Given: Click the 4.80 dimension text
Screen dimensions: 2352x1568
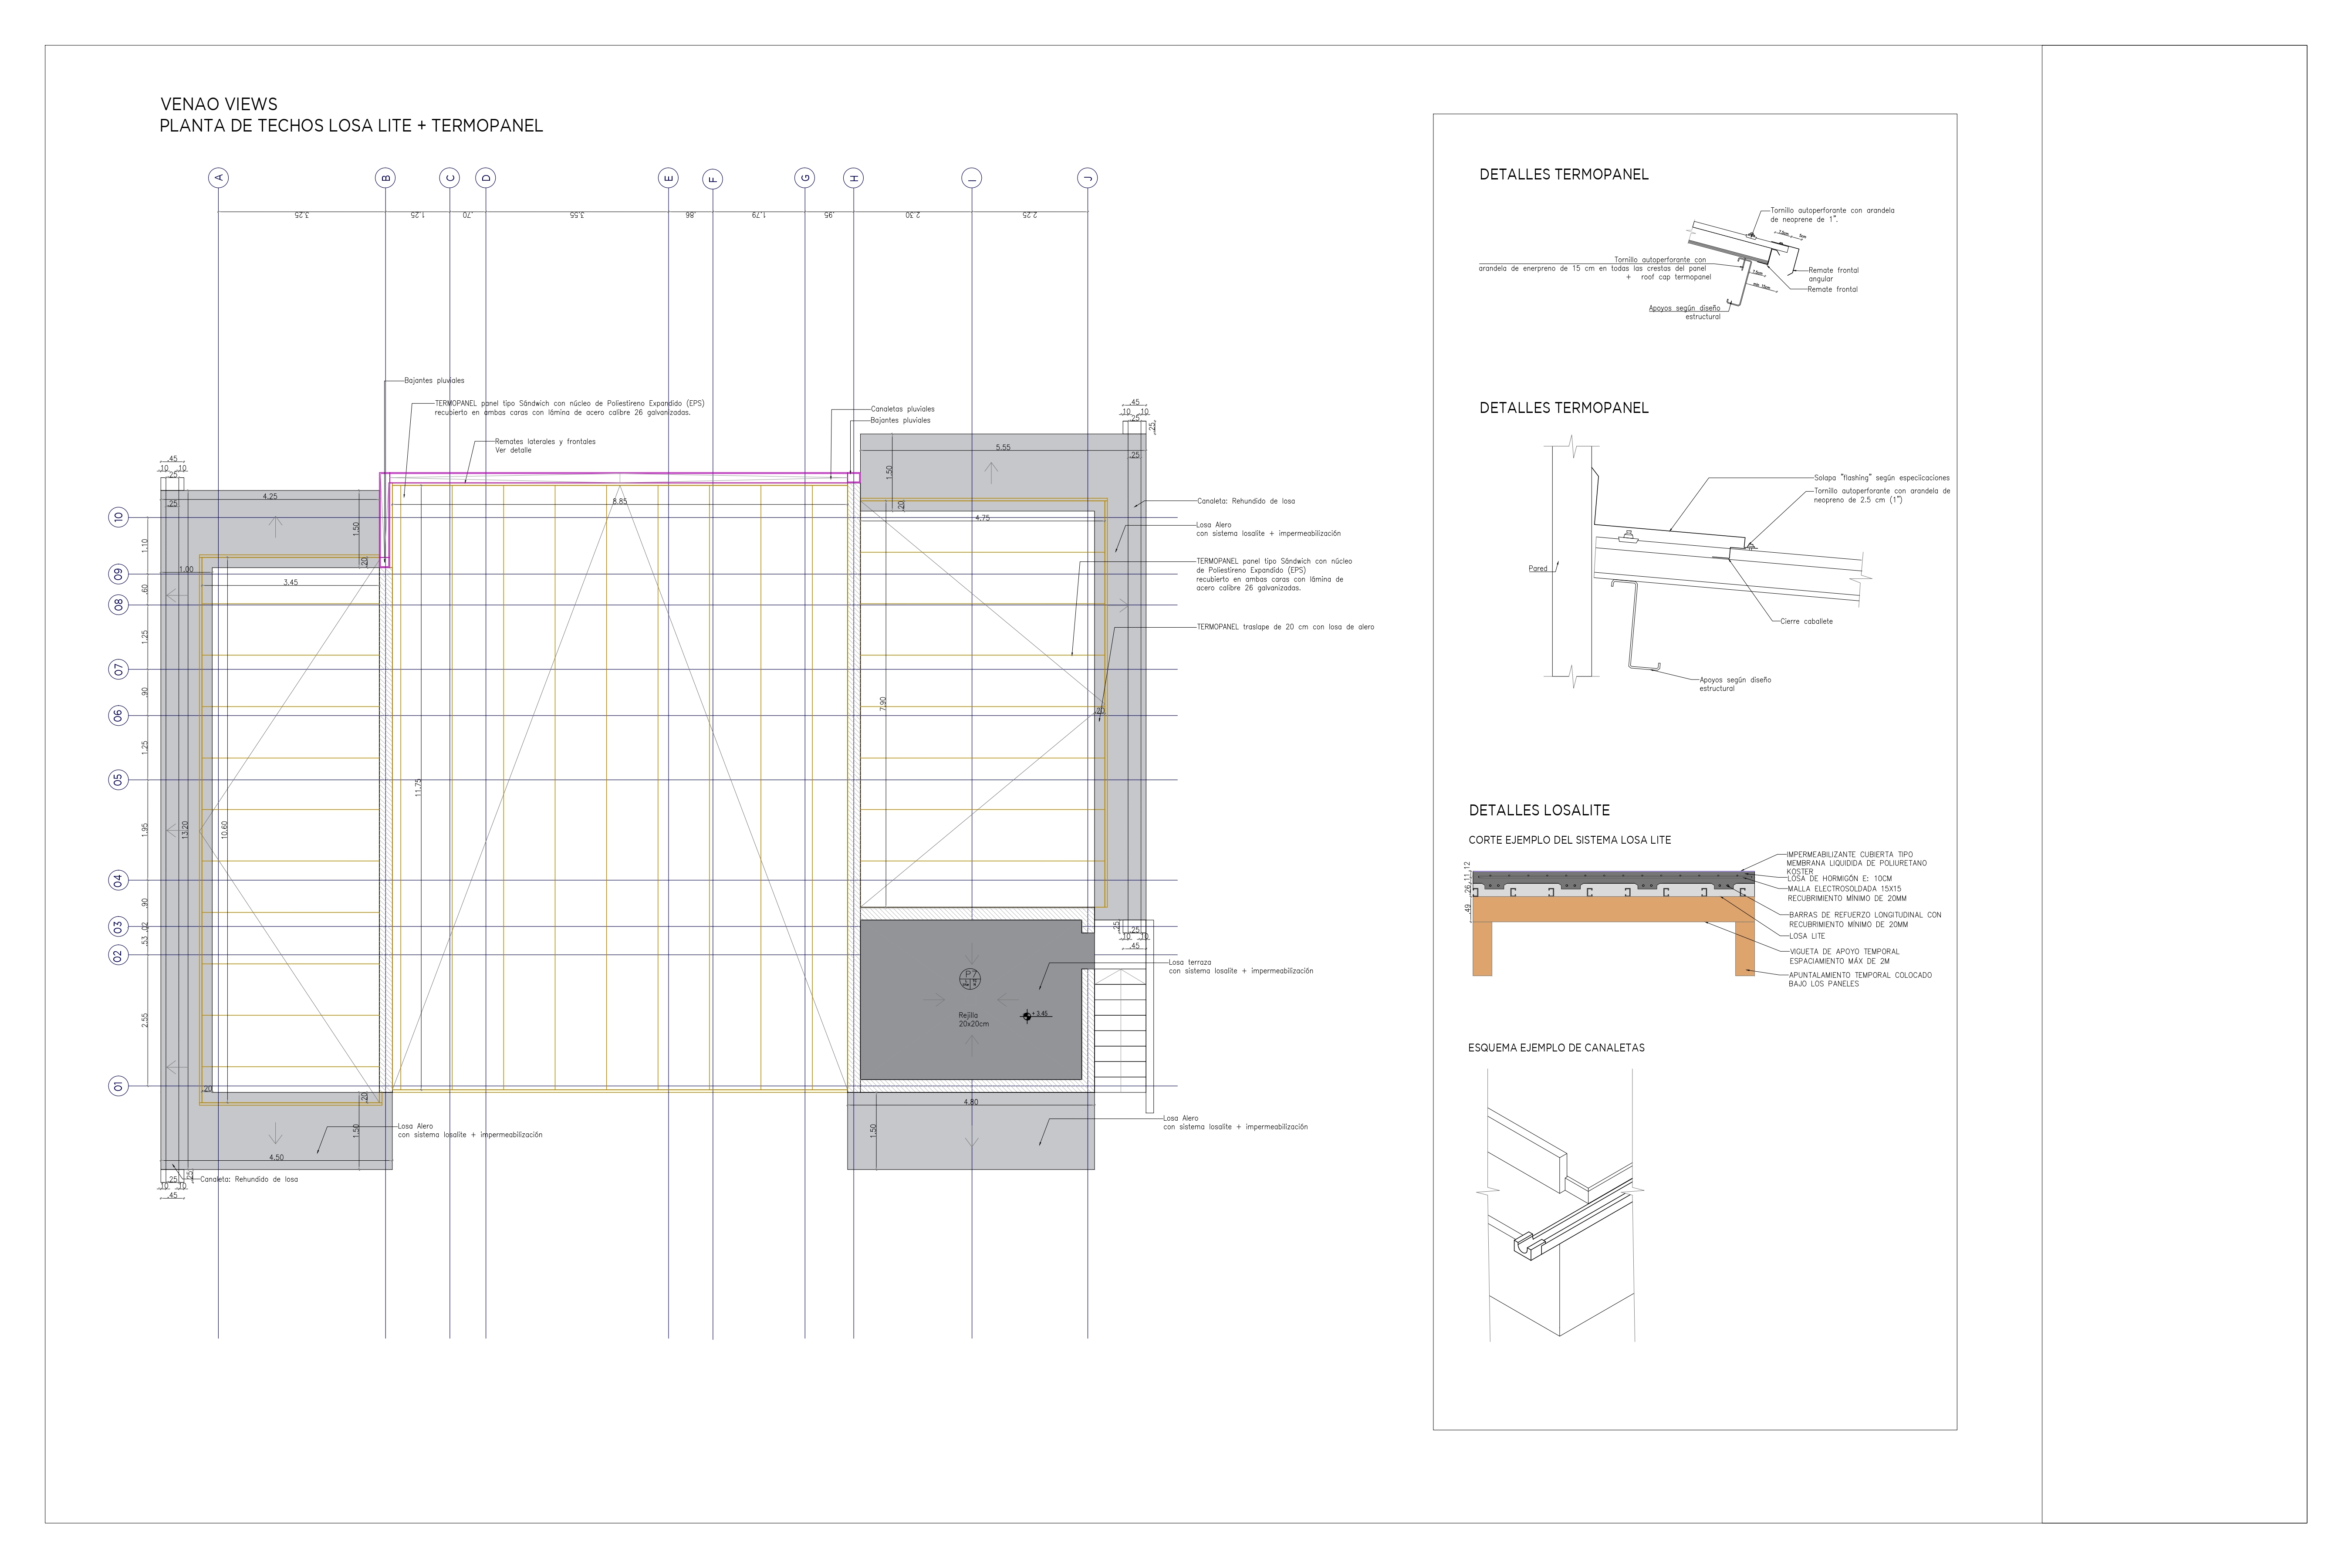Looking at the screenshot, I should [971, 1102].
